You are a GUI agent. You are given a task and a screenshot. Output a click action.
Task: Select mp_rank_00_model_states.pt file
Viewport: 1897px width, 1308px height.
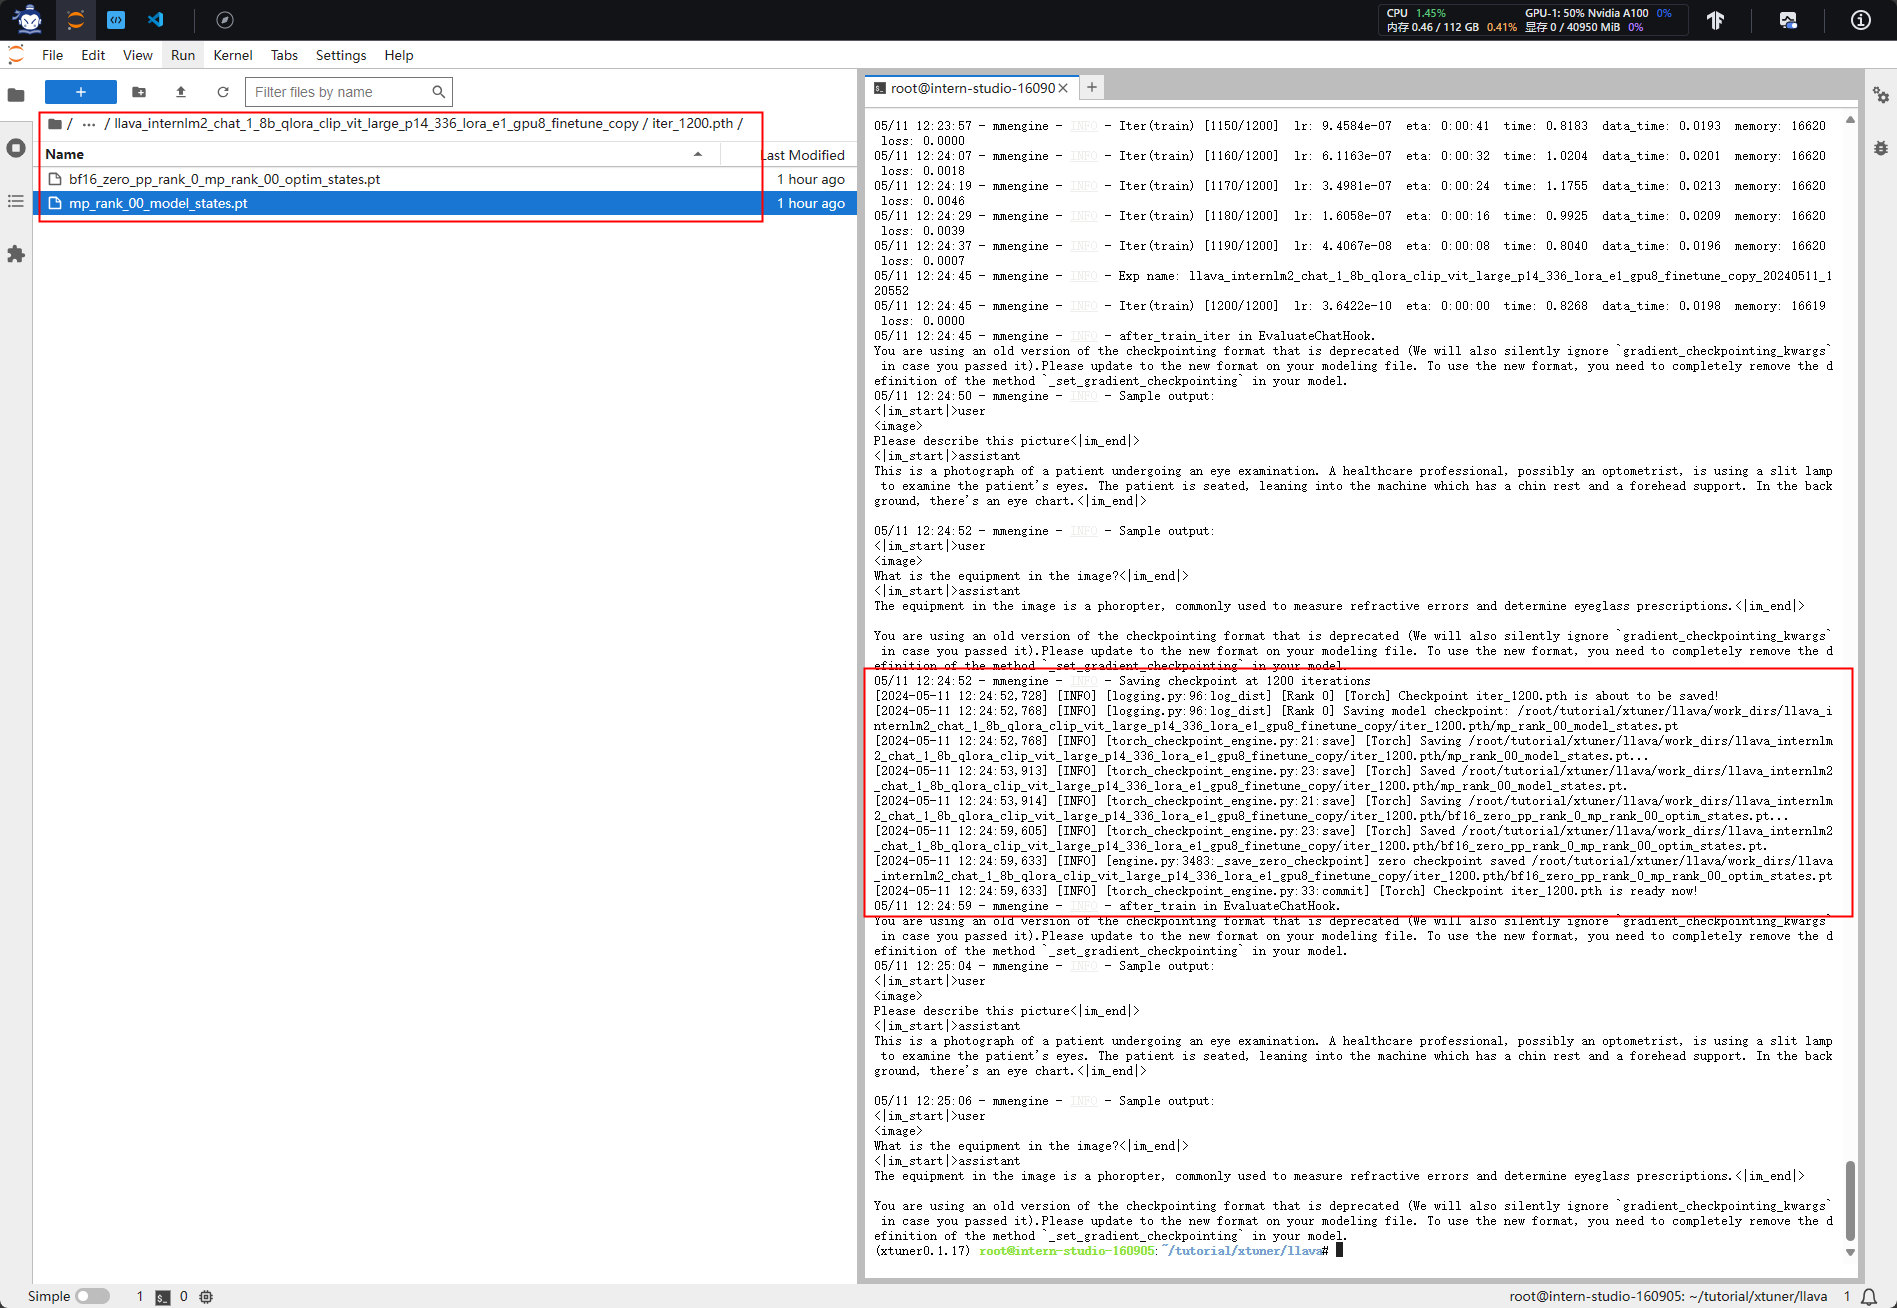pos(446,203)
